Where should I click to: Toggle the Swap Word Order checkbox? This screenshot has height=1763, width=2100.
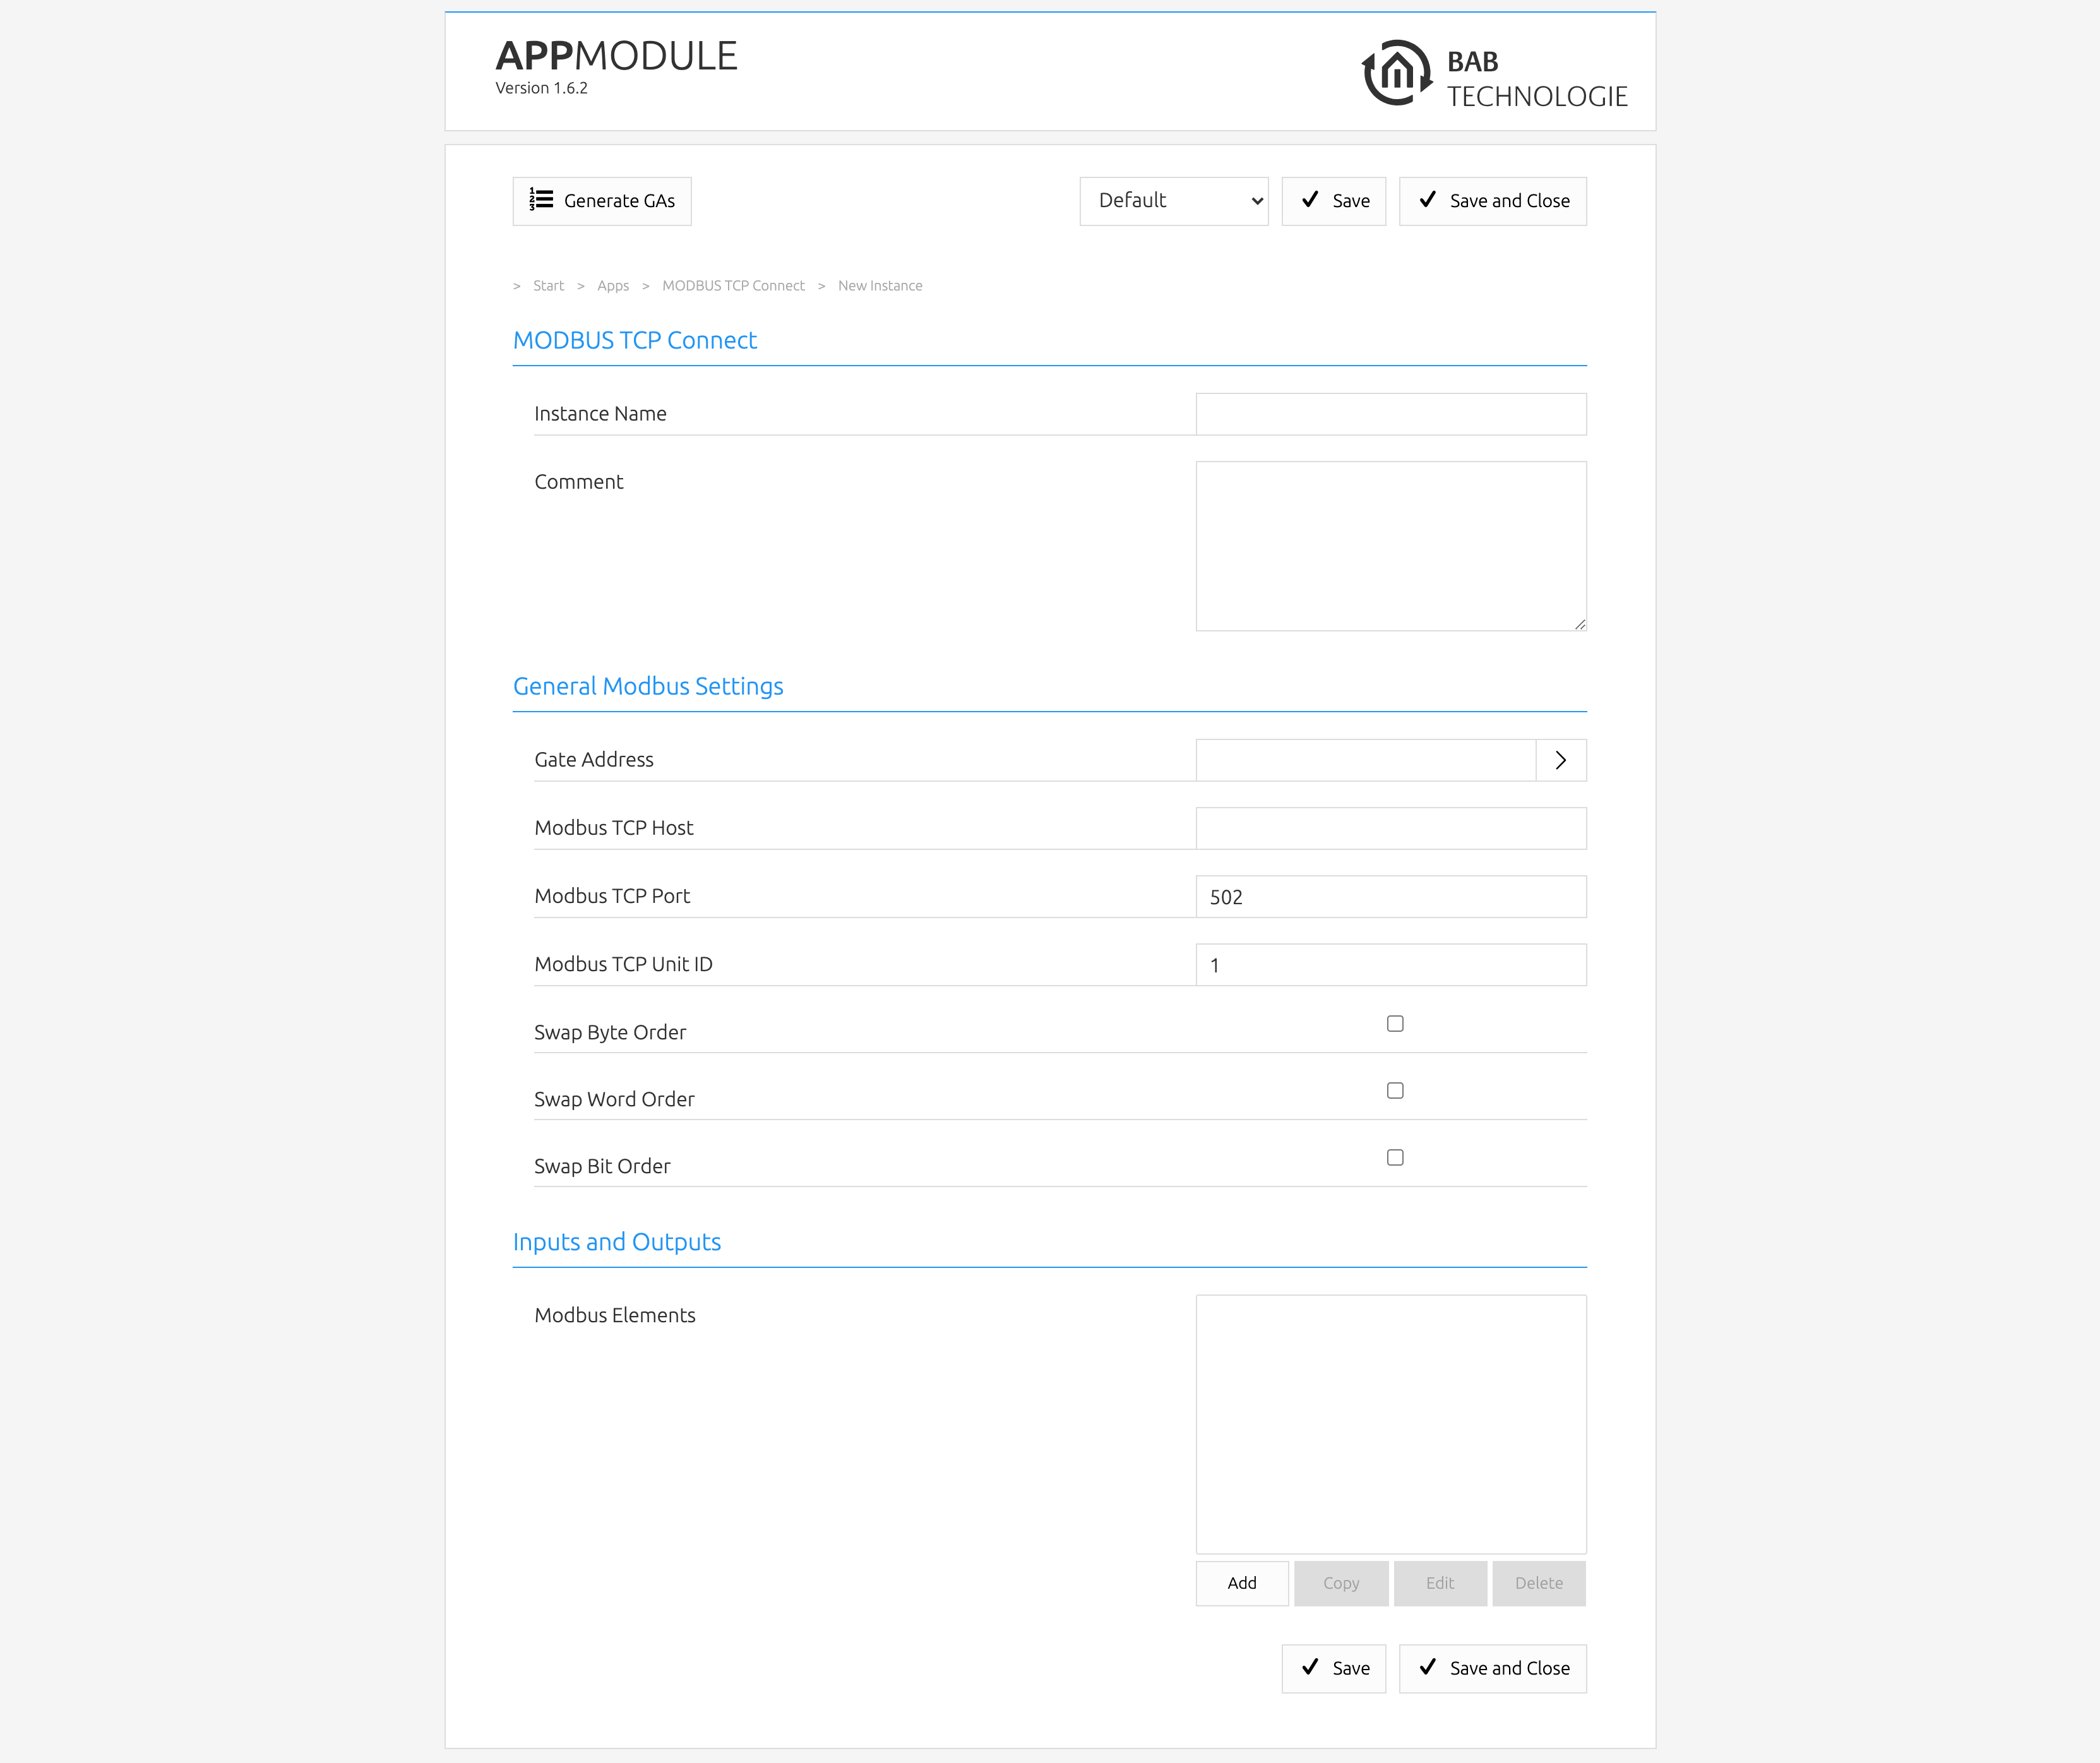[x=1395, y=1090]
